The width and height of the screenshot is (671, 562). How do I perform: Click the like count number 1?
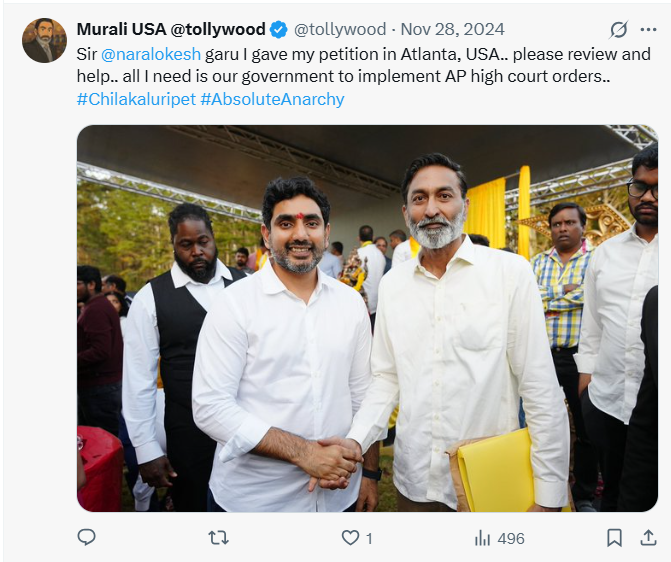pyautogui.click(x=369, y=538)
